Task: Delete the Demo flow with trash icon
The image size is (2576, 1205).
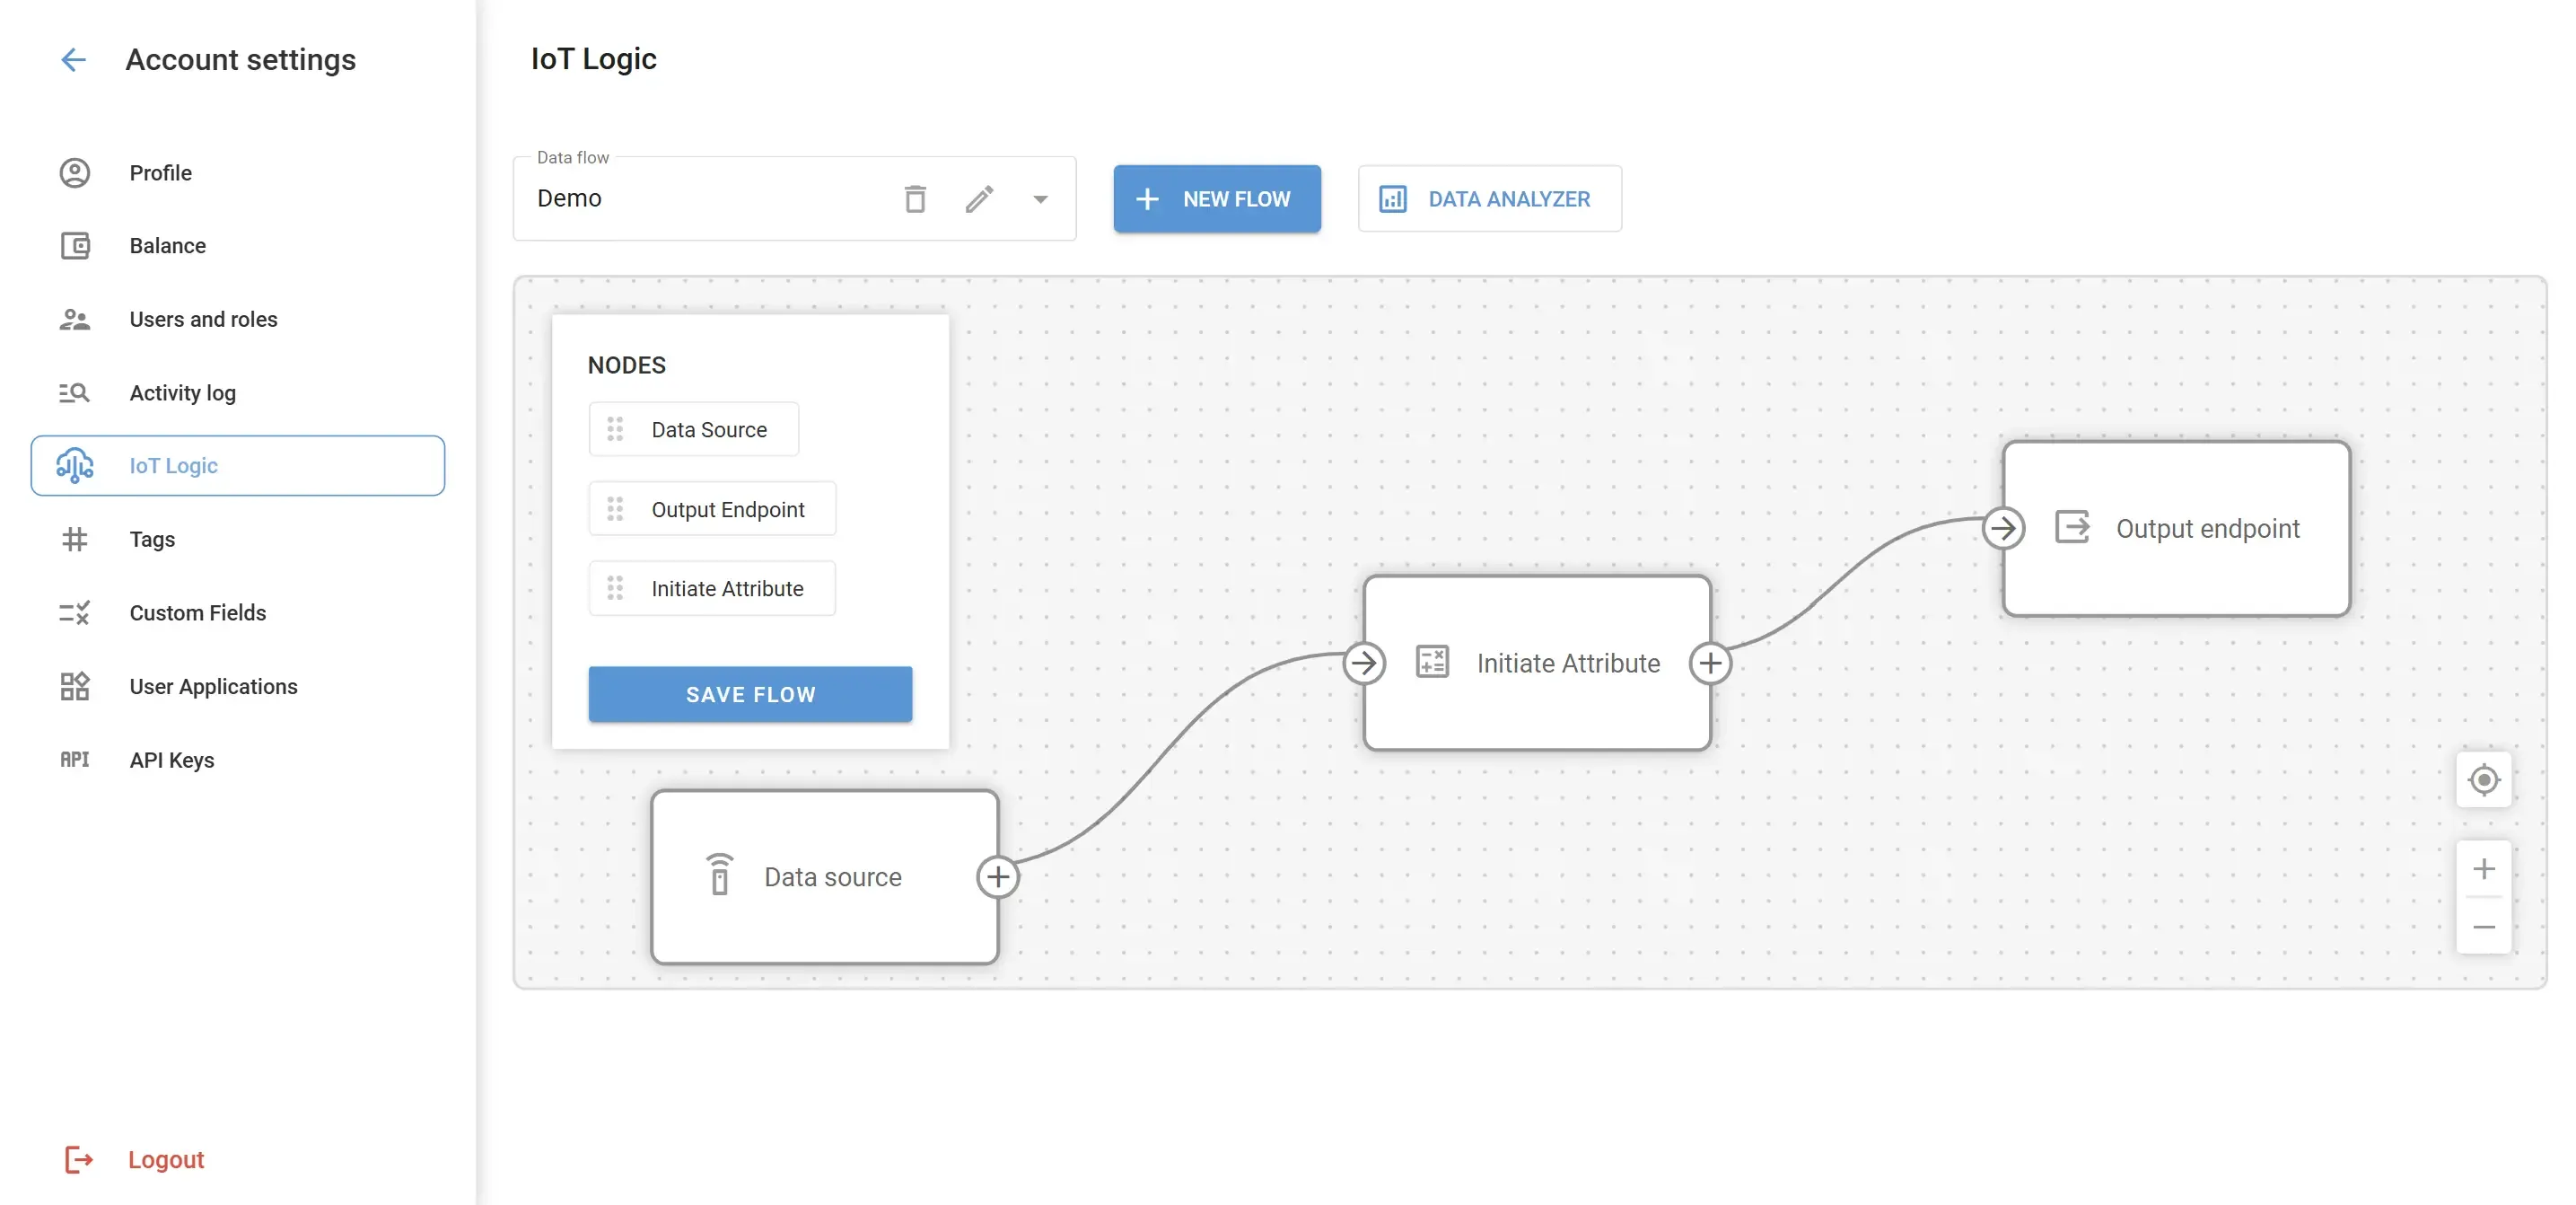Action: tap(914, 199)
